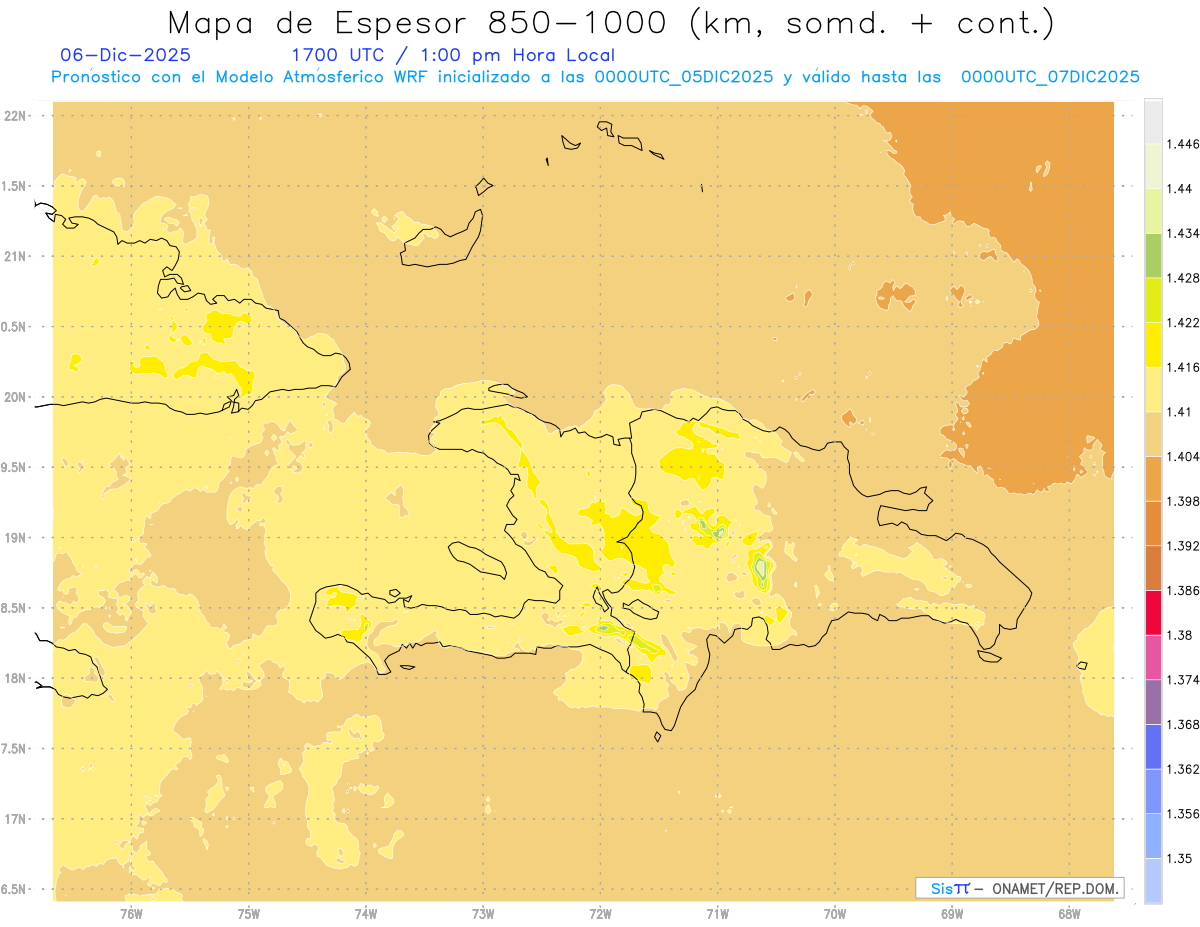1200x927 pixels.
Task: Pick the light green band between 1.434 and 1.44
Action: (x=1153, y=211)
